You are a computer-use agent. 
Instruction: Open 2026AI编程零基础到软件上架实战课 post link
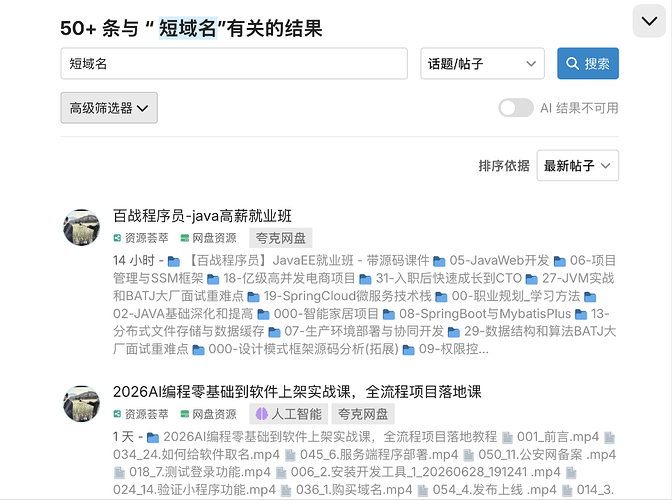point(297,392)
